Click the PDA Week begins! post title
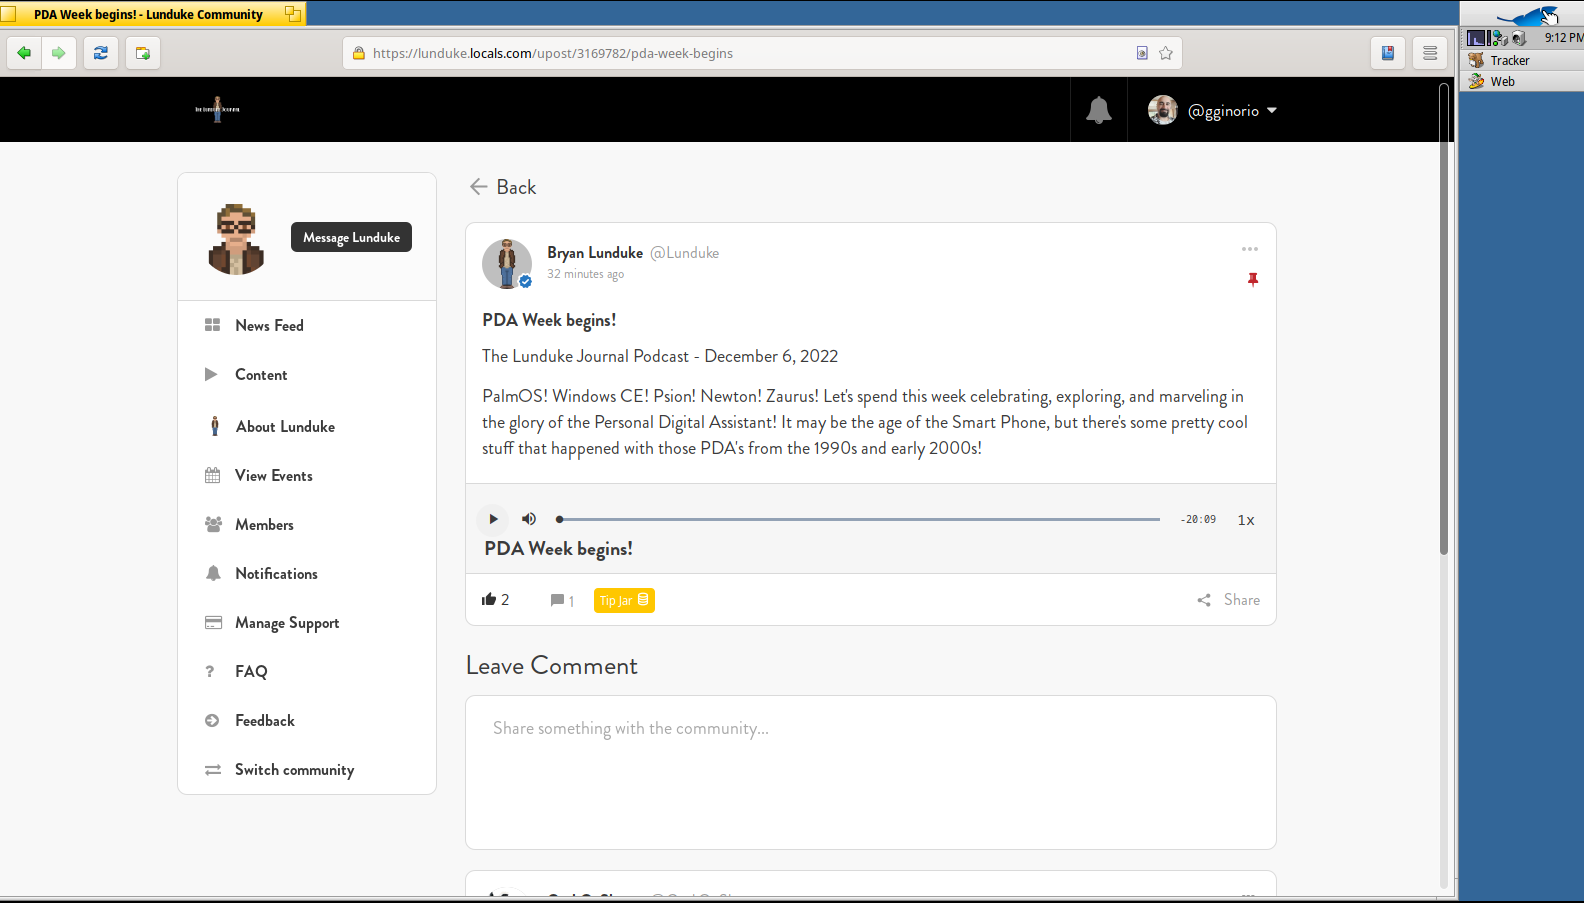This screenshot has width=1584, height=903. [x=549, y=320]
